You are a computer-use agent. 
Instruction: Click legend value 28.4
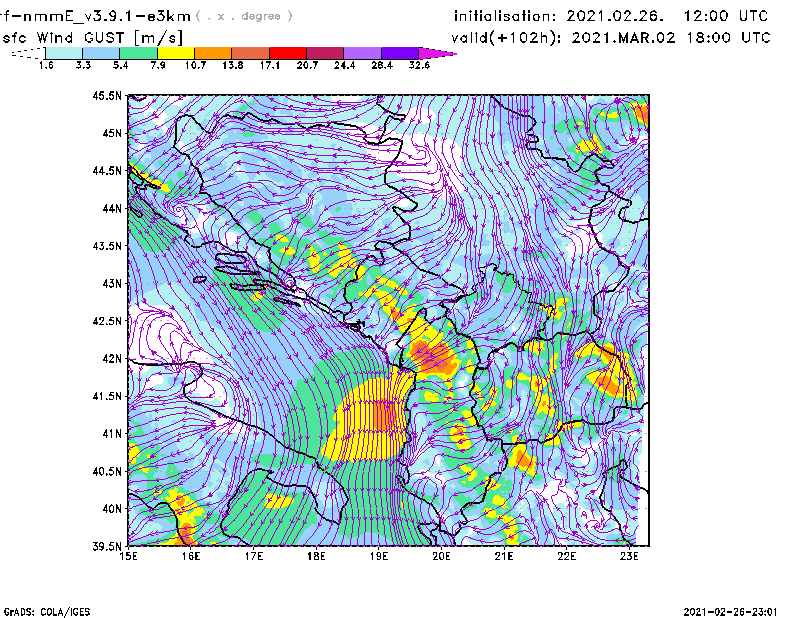point(382,65)
